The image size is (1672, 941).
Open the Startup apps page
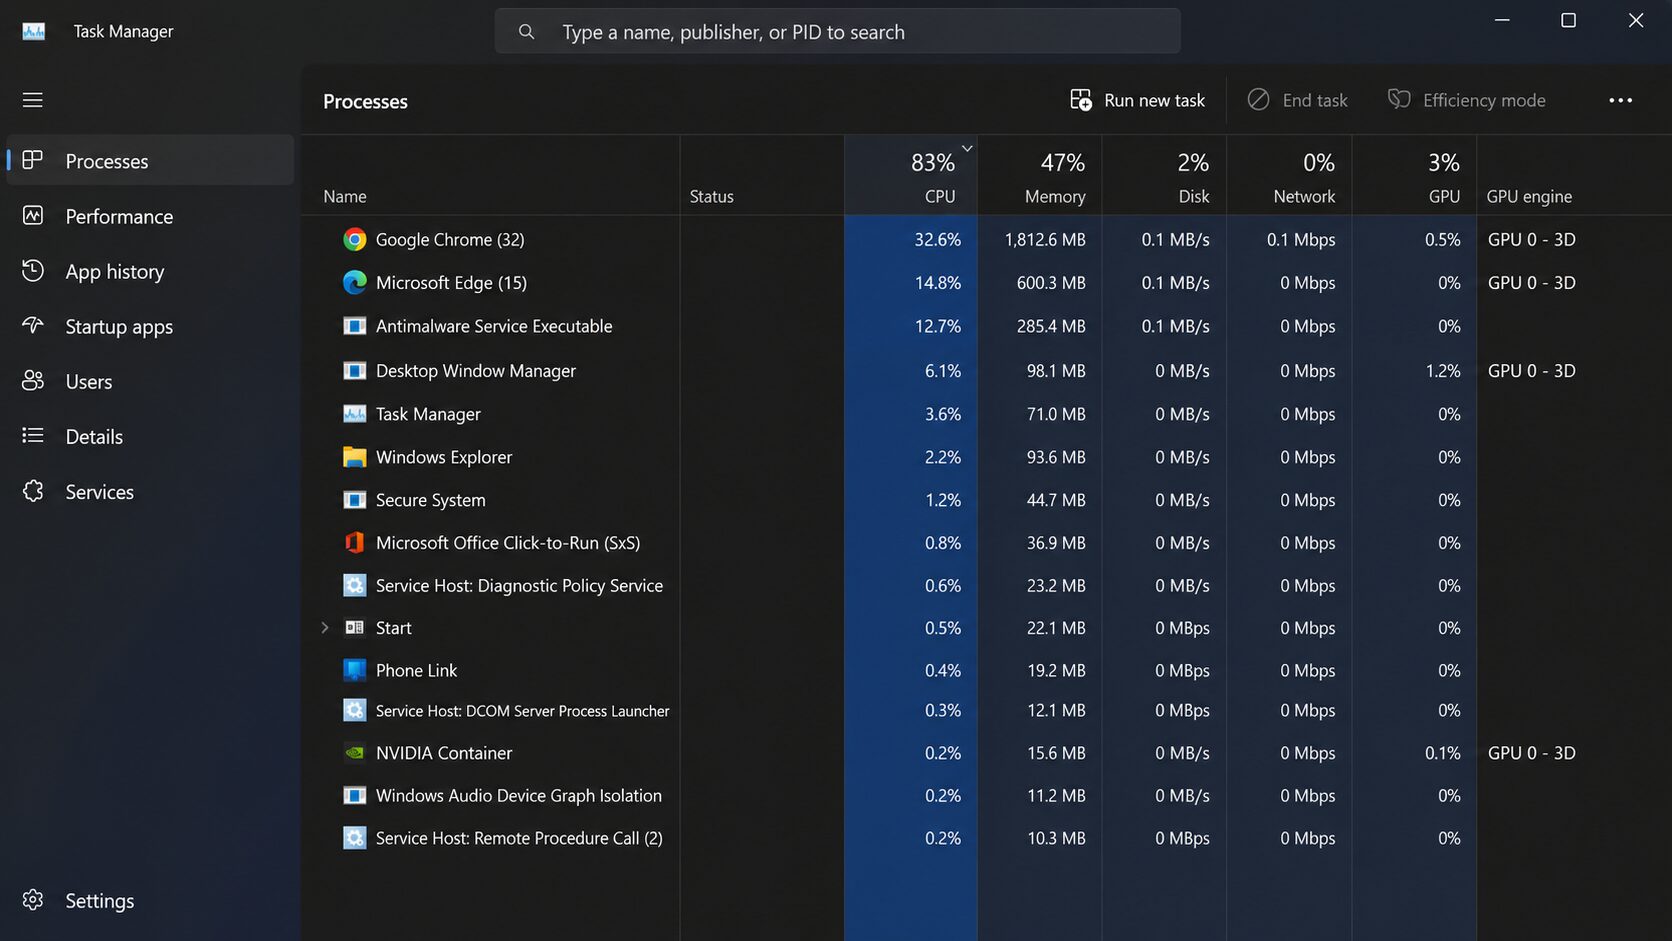click(150, 326)
